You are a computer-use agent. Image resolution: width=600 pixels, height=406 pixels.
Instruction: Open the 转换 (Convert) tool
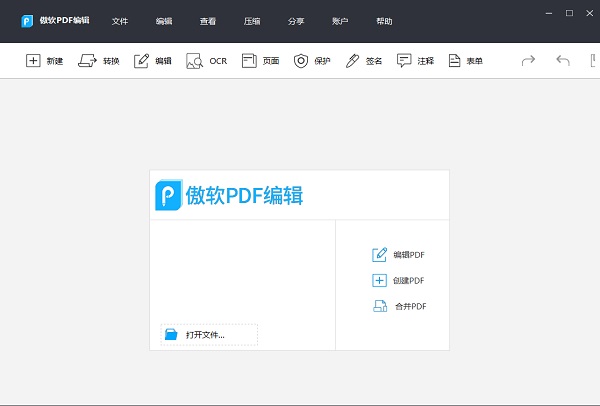pos(99,60)
